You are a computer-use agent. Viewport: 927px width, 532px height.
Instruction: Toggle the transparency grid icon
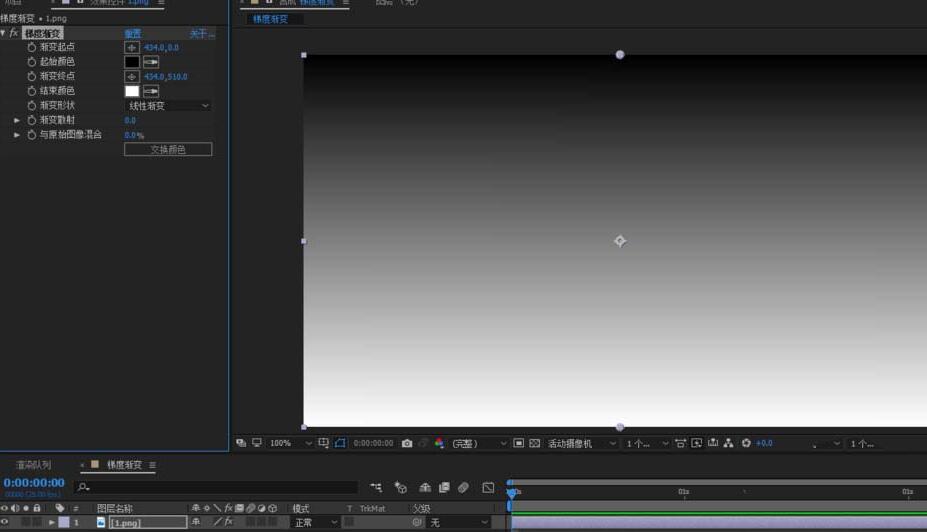point(534,443)
